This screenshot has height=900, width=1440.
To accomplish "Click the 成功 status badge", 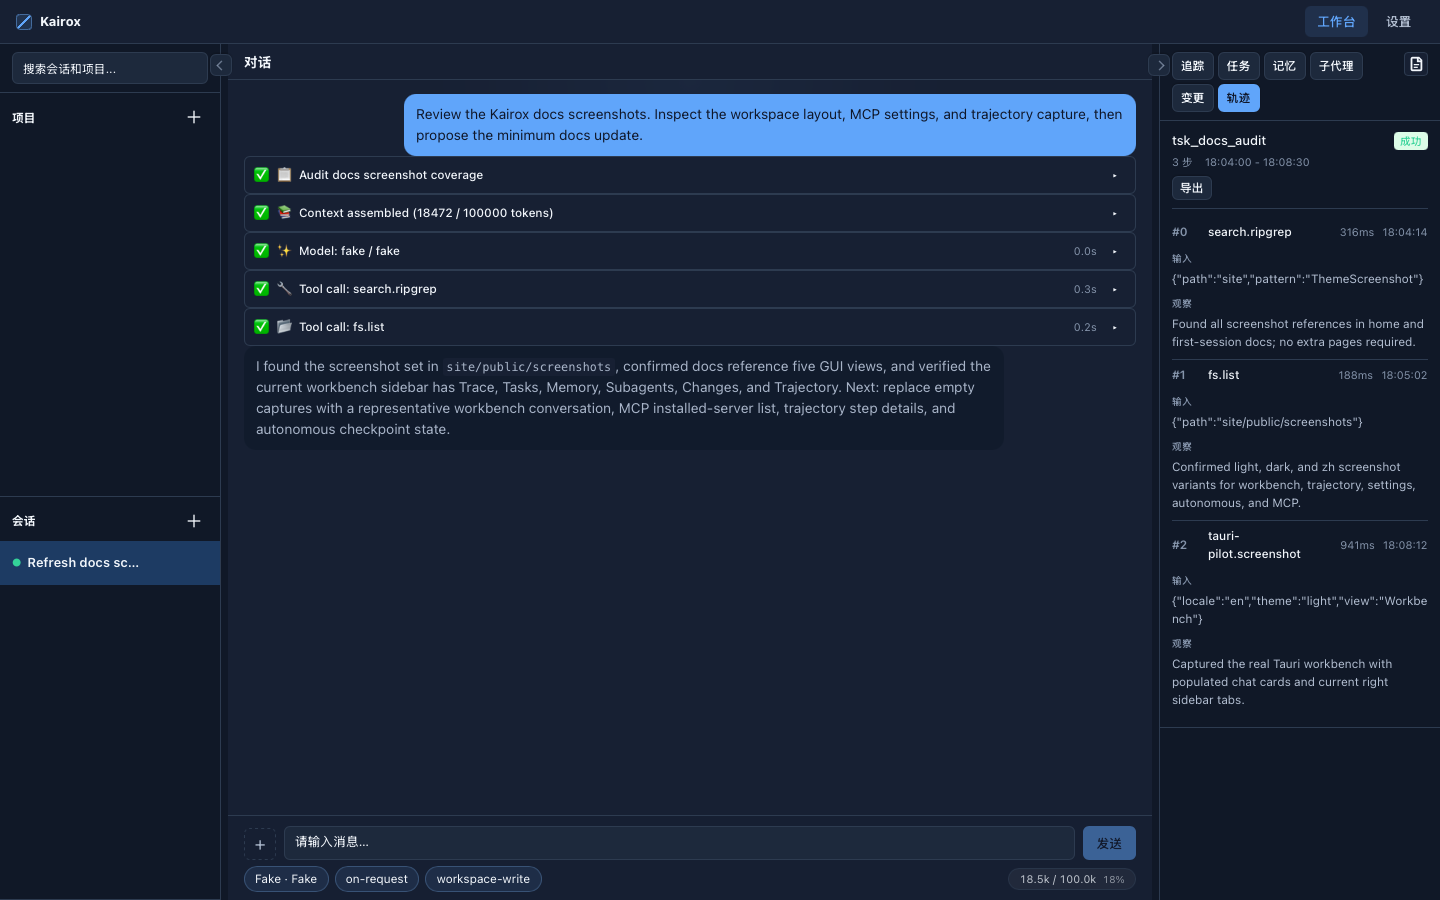I will coord(1411,141).
